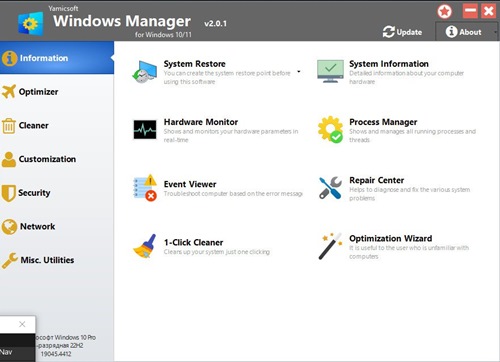The height and width of the screenshot is (362, 500).
Task: Click the System Restore description text
Action: click(227, 77)
